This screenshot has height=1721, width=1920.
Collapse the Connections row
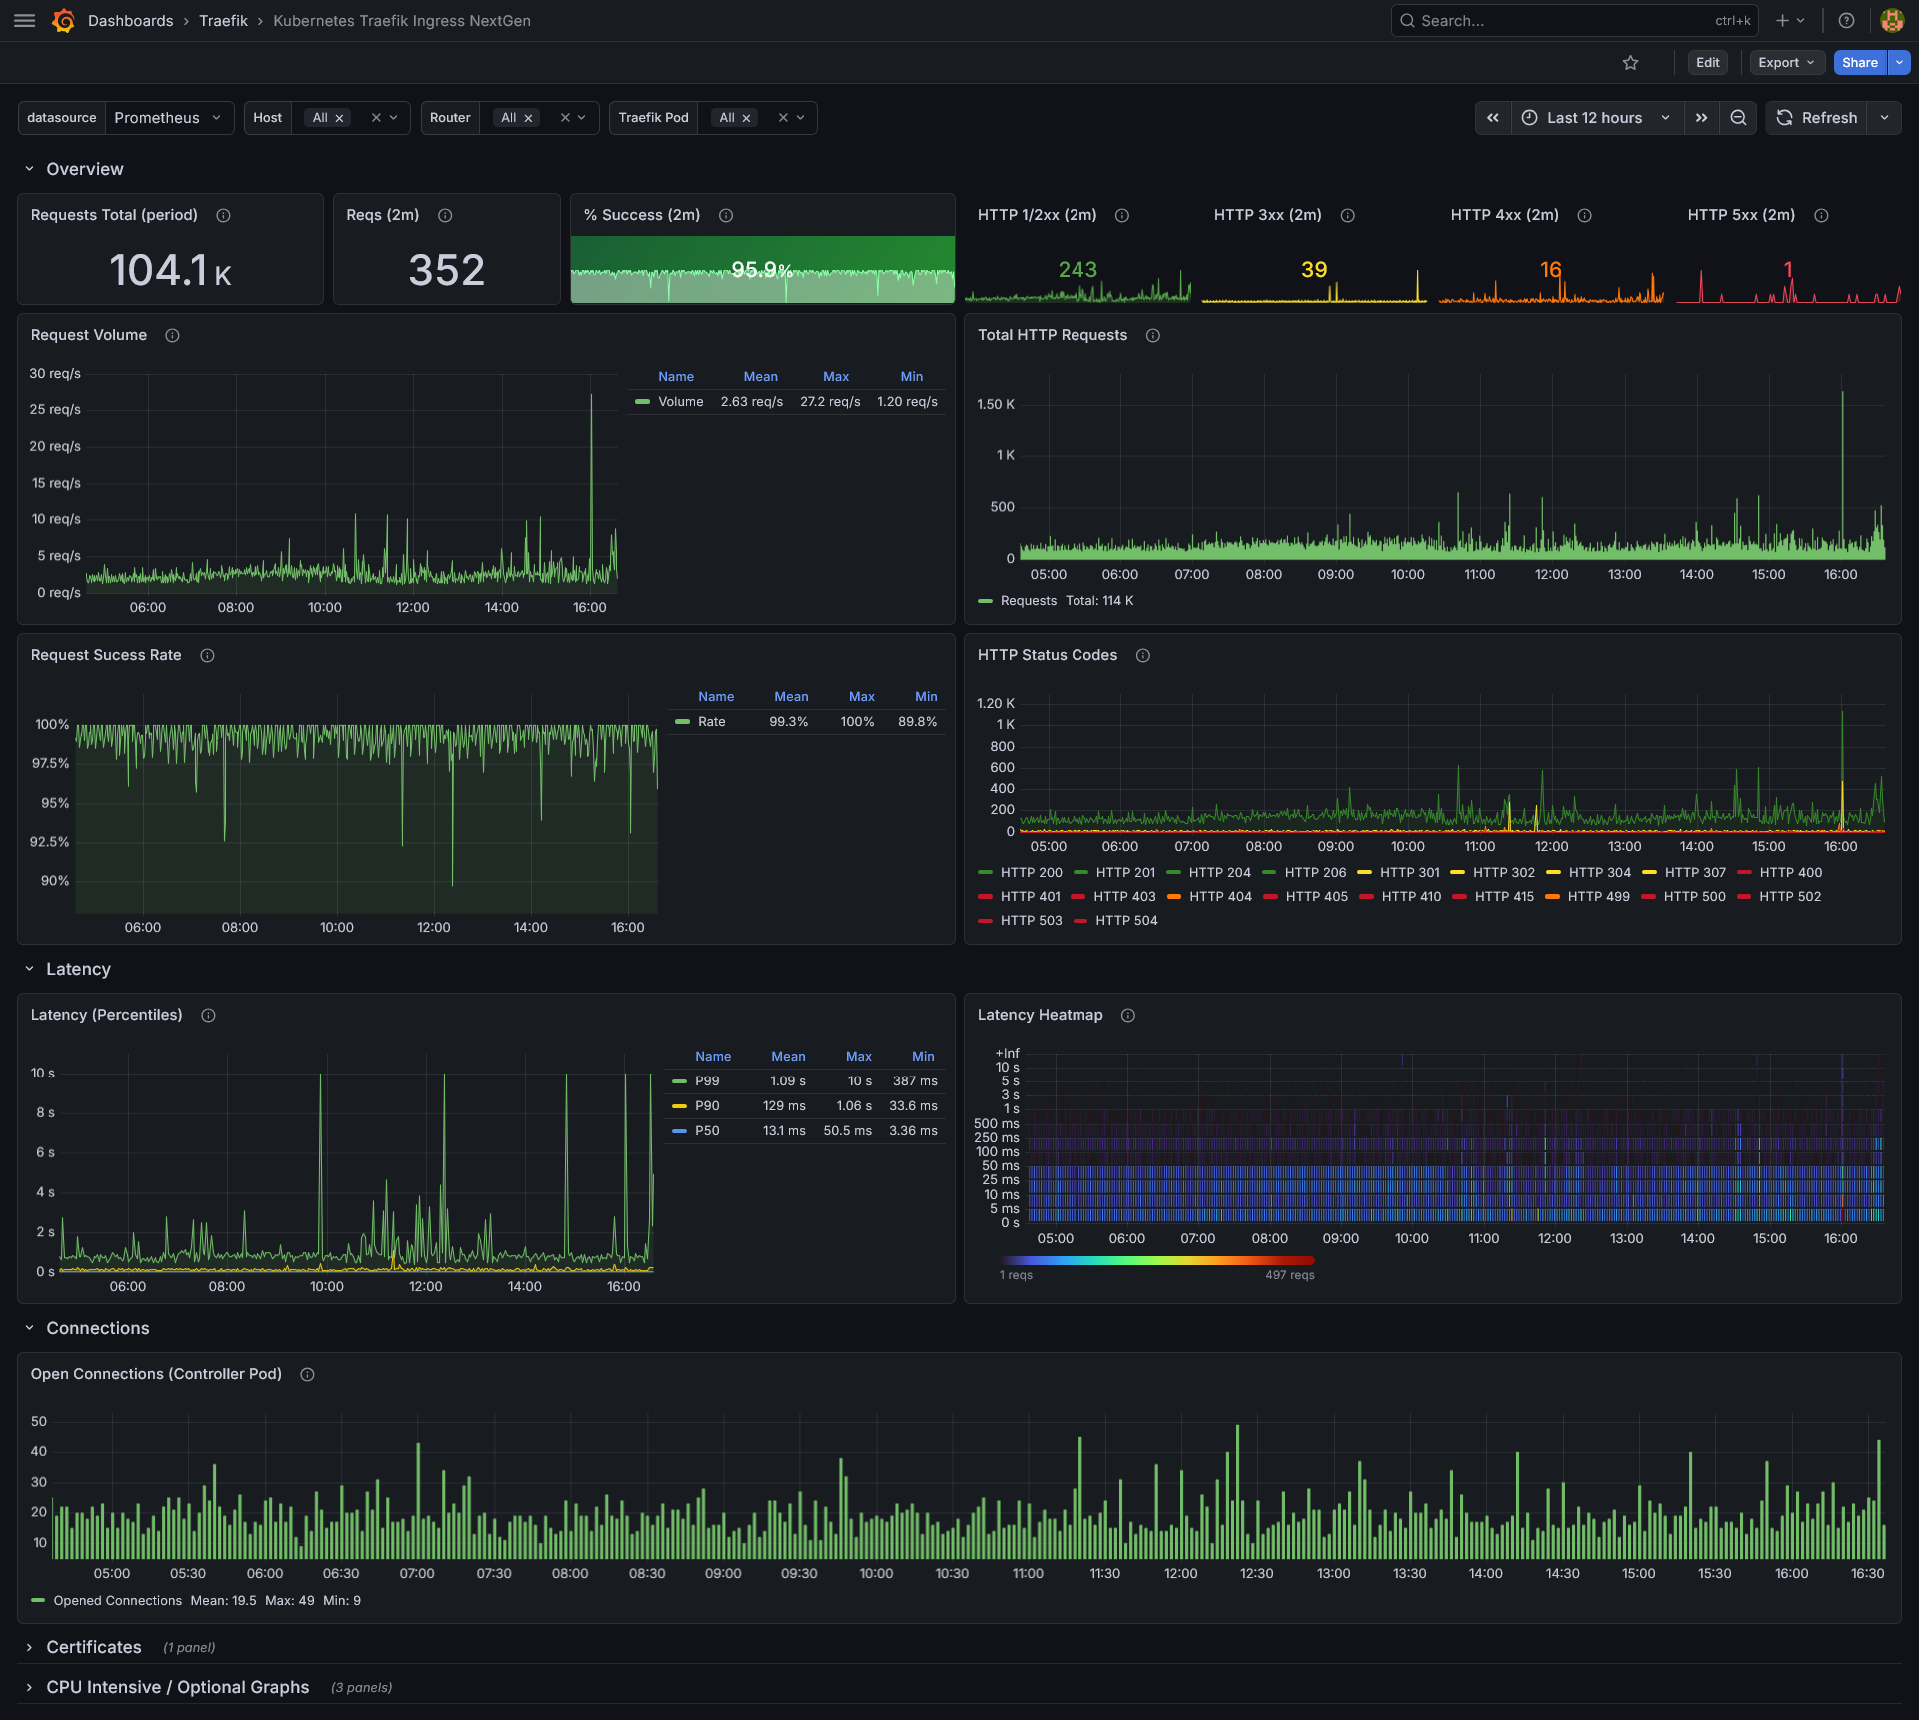tap(30, 1328)
